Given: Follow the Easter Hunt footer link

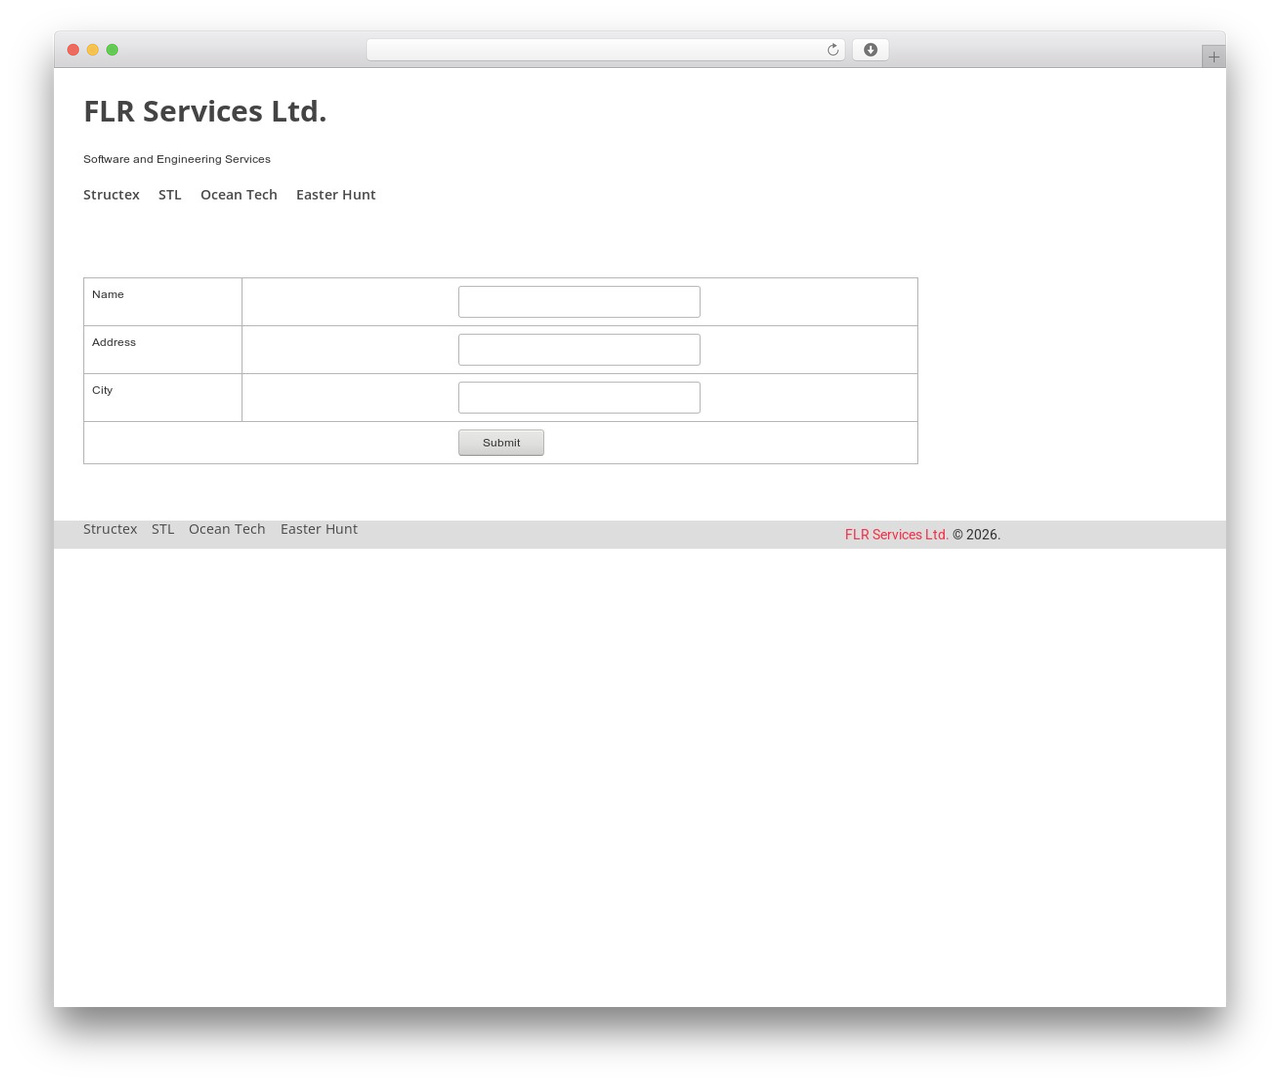Looking at the screenshot, I should 319,529.
